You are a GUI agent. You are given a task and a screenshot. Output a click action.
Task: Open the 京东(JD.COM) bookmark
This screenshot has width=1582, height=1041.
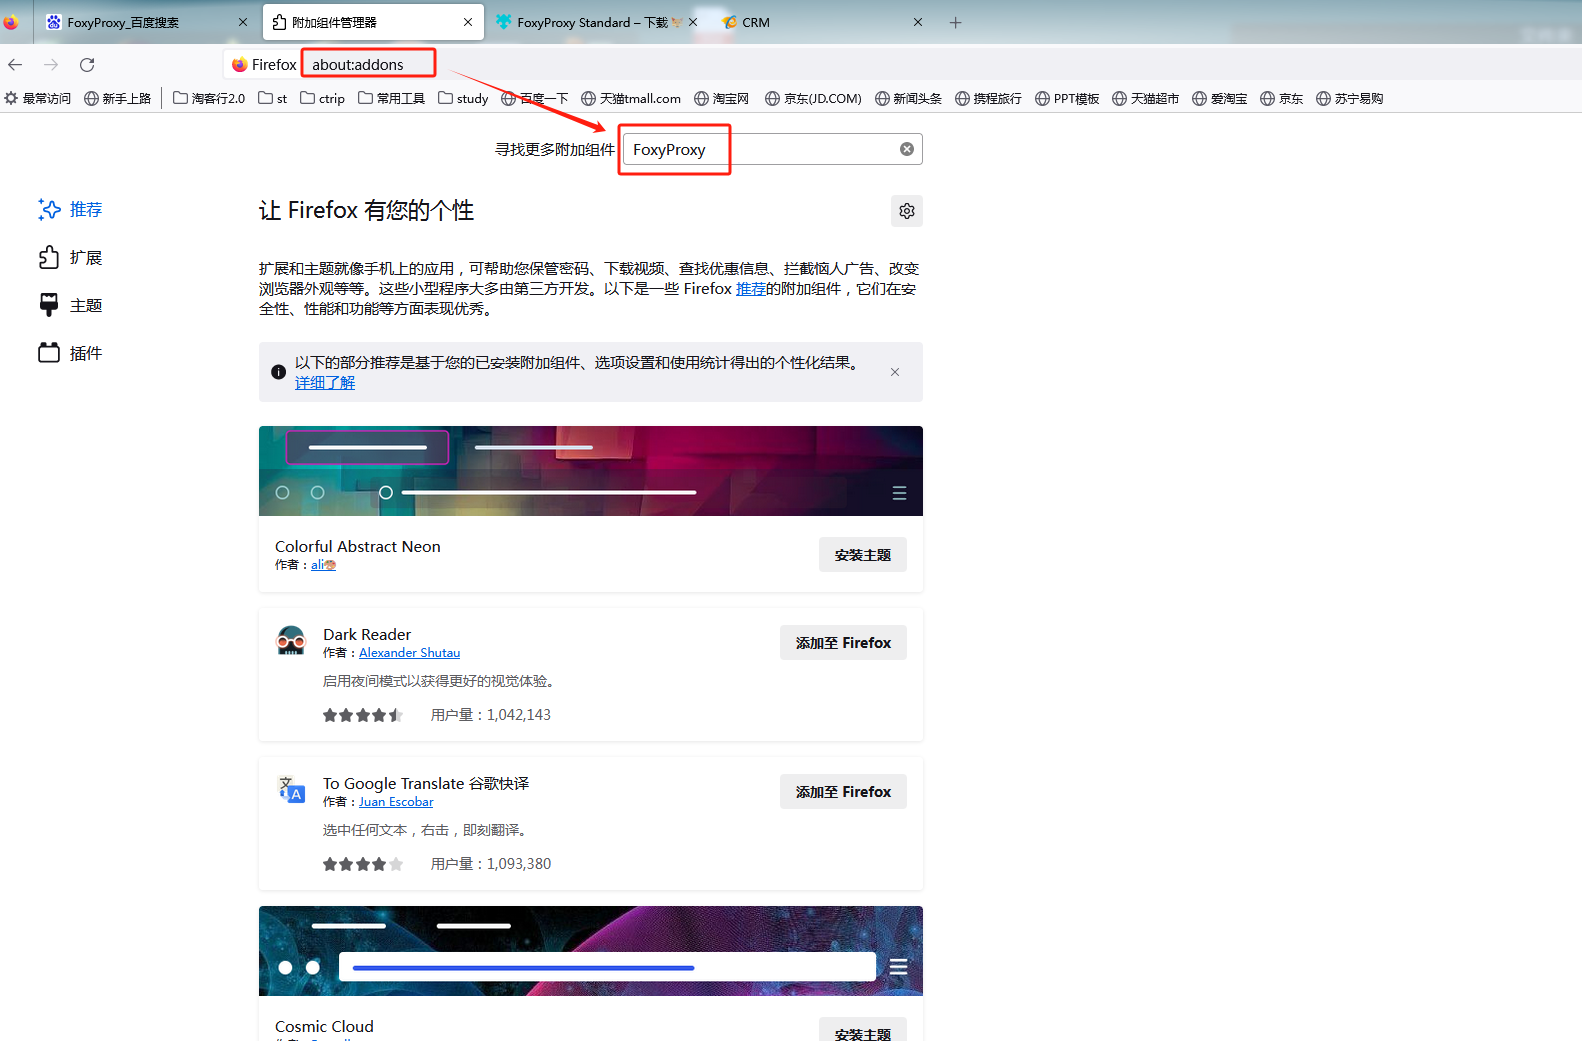(x=813, y=98)
